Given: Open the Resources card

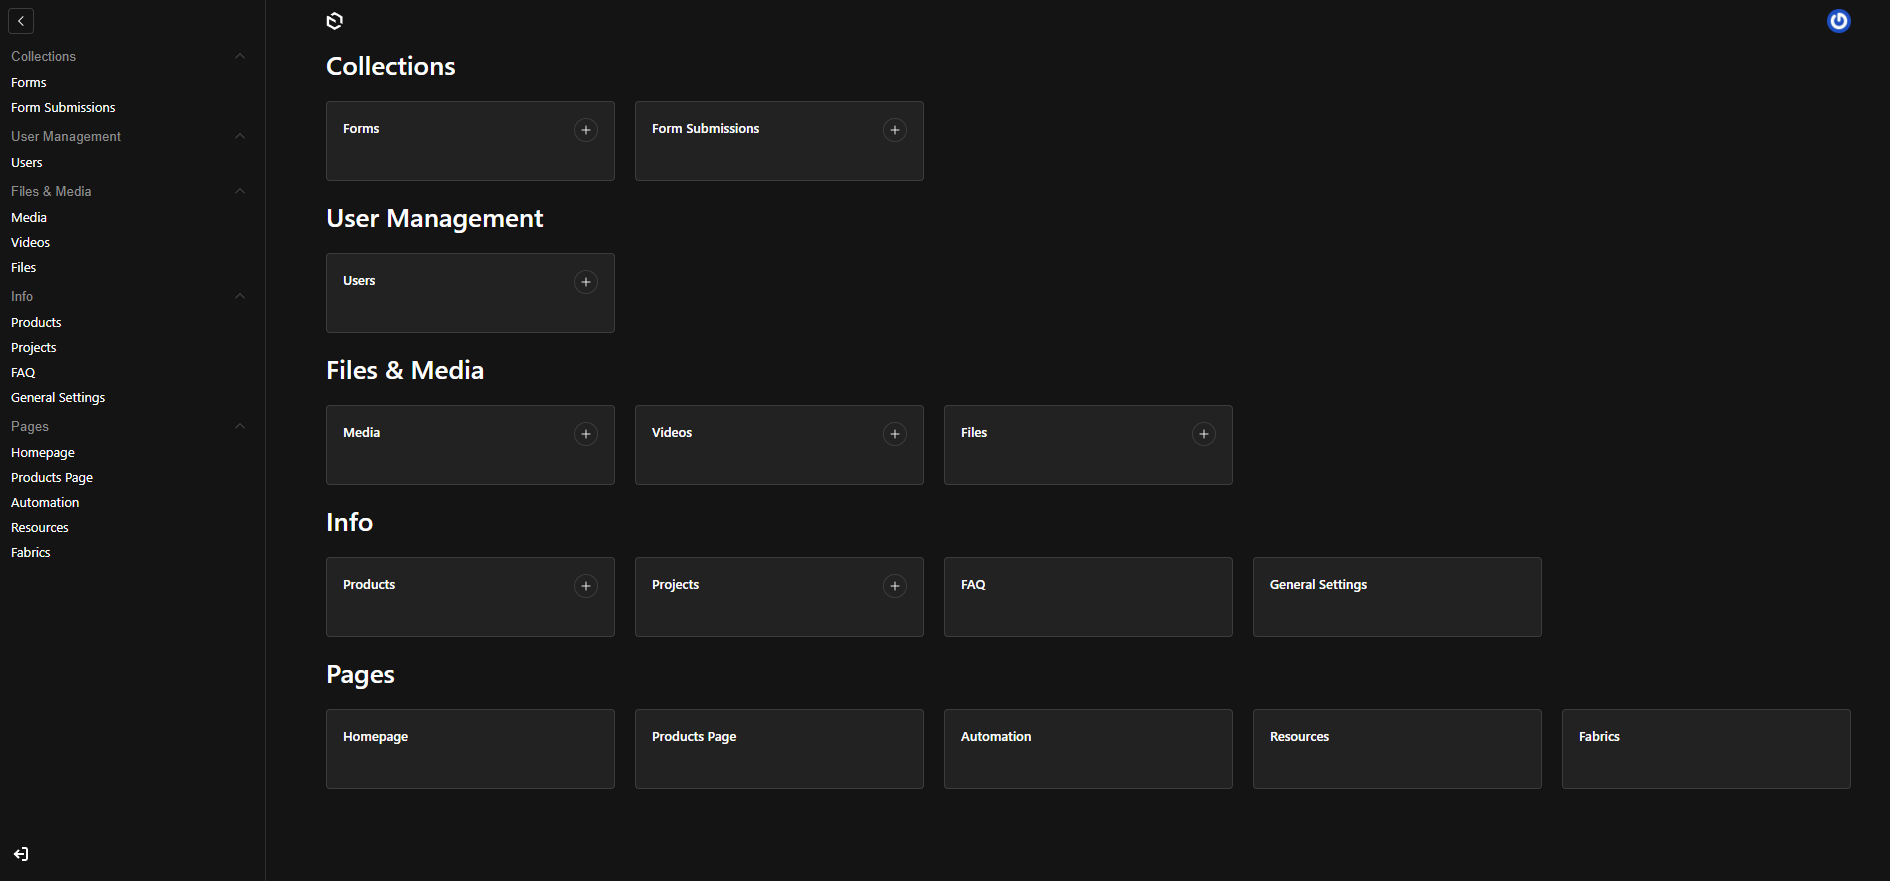Looking at the screenshot, I should 1397,749.
